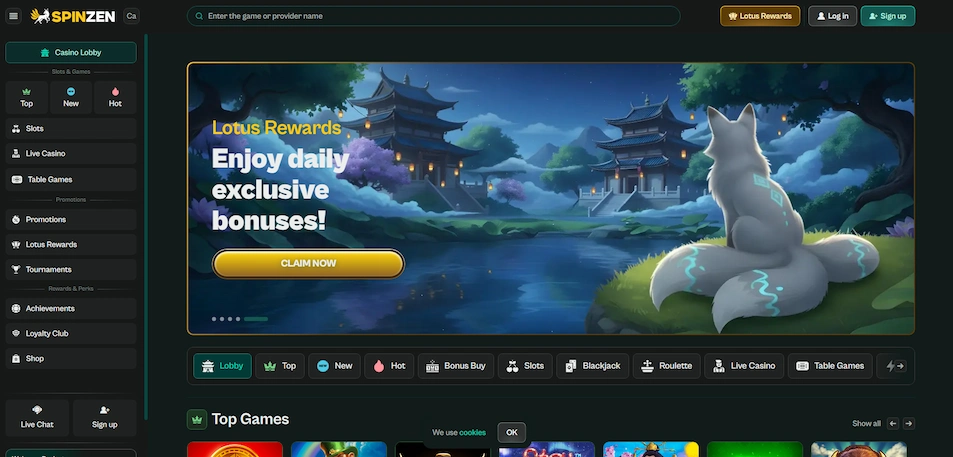Go to first banner slide dot

(x=214, y=319)
